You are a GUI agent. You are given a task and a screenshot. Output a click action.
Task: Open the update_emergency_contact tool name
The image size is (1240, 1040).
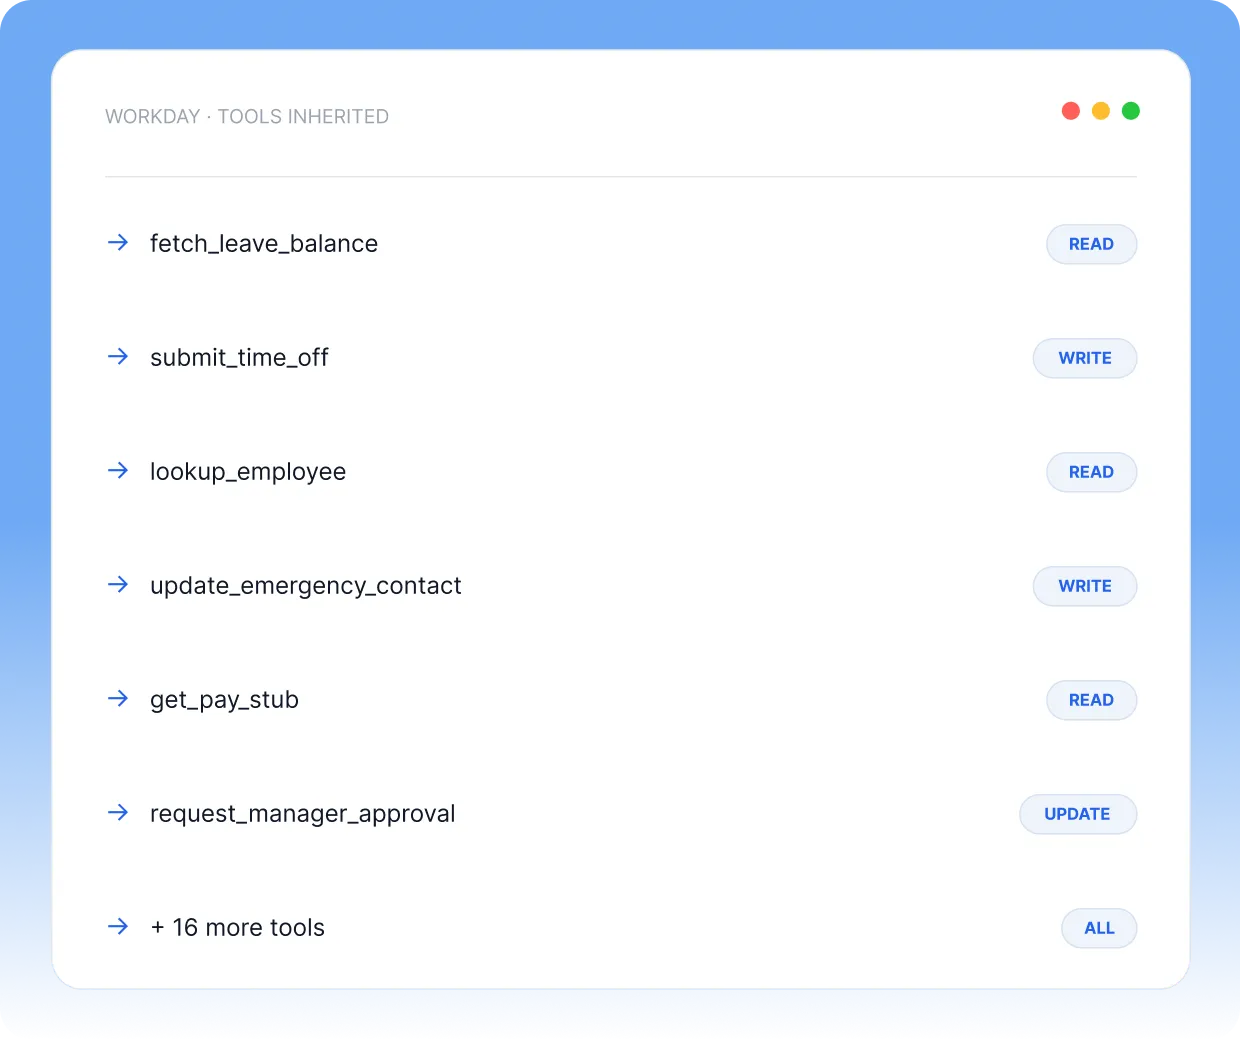tap(306, 586)
